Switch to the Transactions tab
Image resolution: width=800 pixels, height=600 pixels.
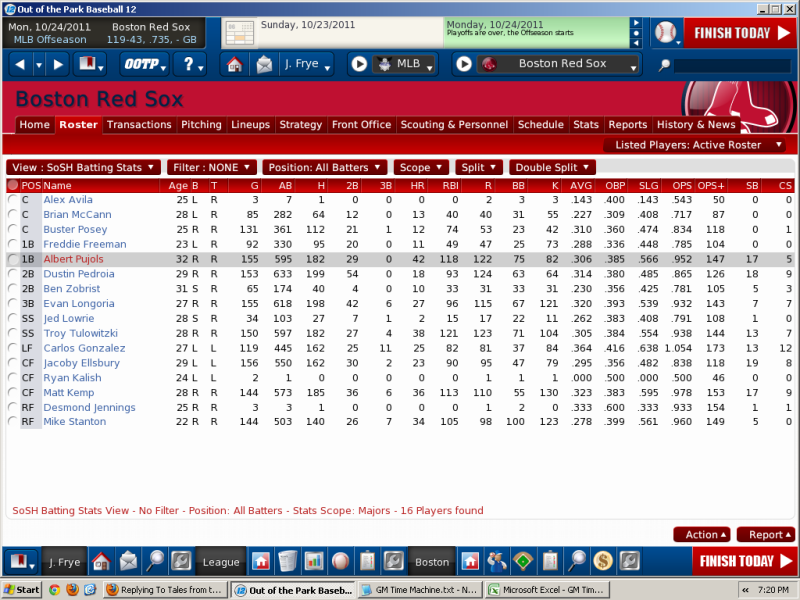coord(139,125)
